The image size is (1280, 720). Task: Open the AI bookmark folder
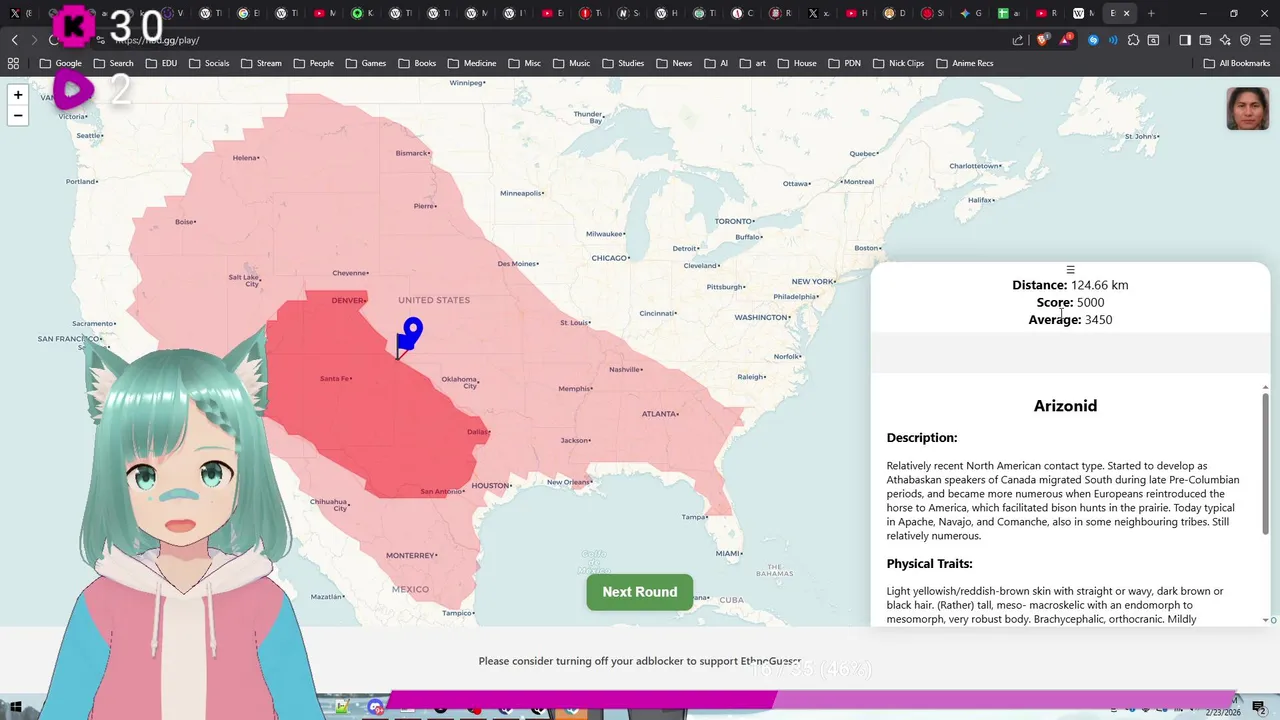(715, 63)
